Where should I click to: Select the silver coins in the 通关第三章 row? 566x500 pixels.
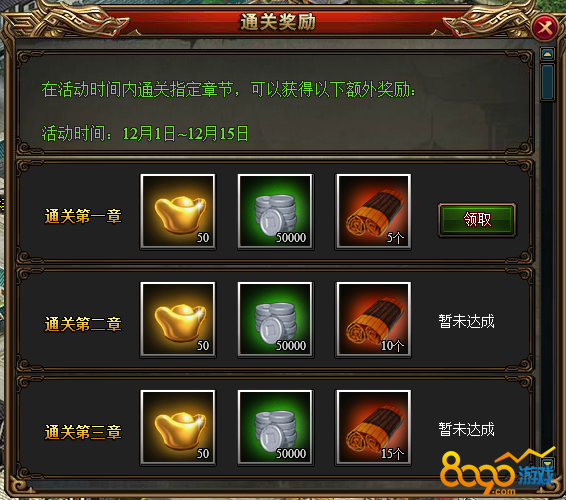(275, 427)
